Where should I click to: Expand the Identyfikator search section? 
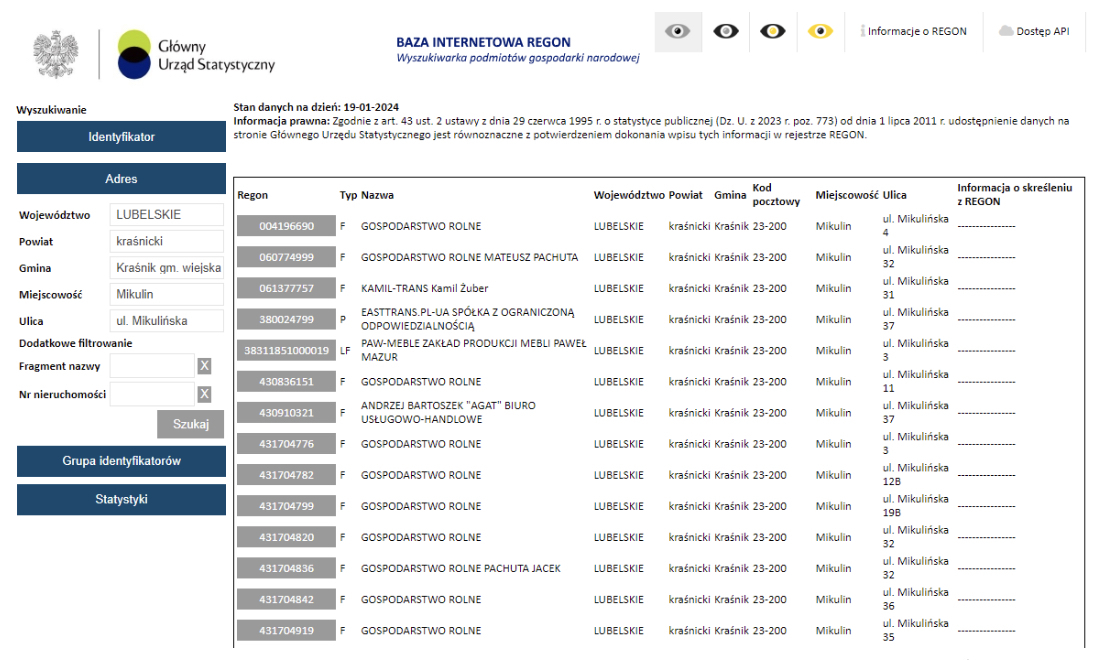(x=121, y=137)
